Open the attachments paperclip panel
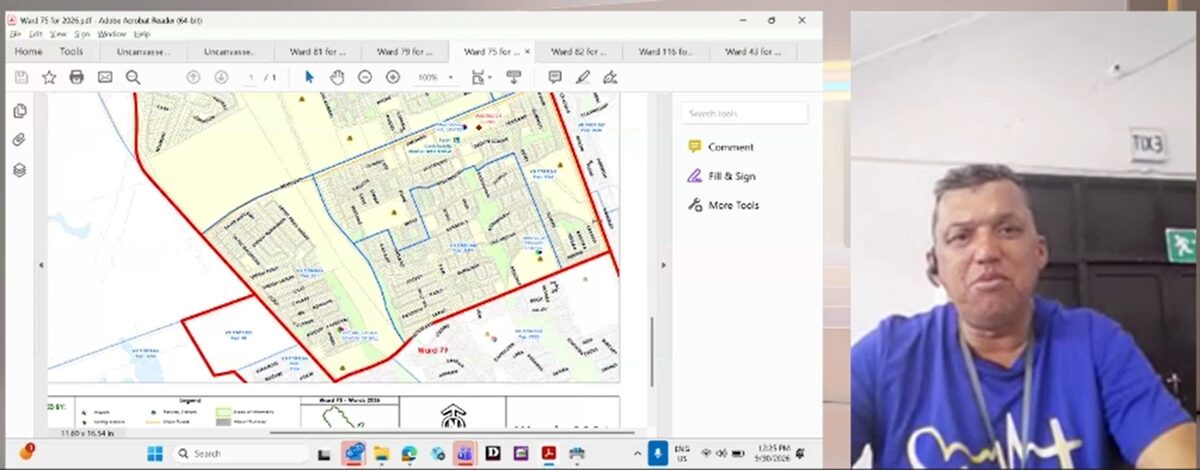The image size is (1200, 470). pos(20,140)
